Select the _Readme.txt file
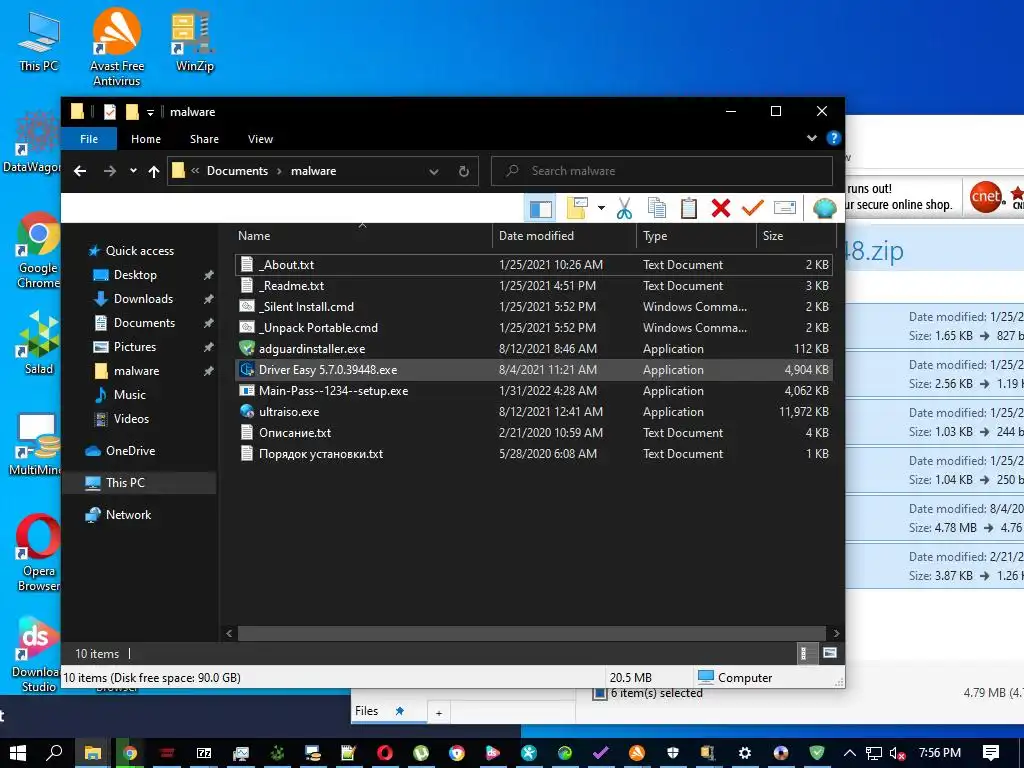Screen dimensions: 1024x768 click(x=534, y=286)
